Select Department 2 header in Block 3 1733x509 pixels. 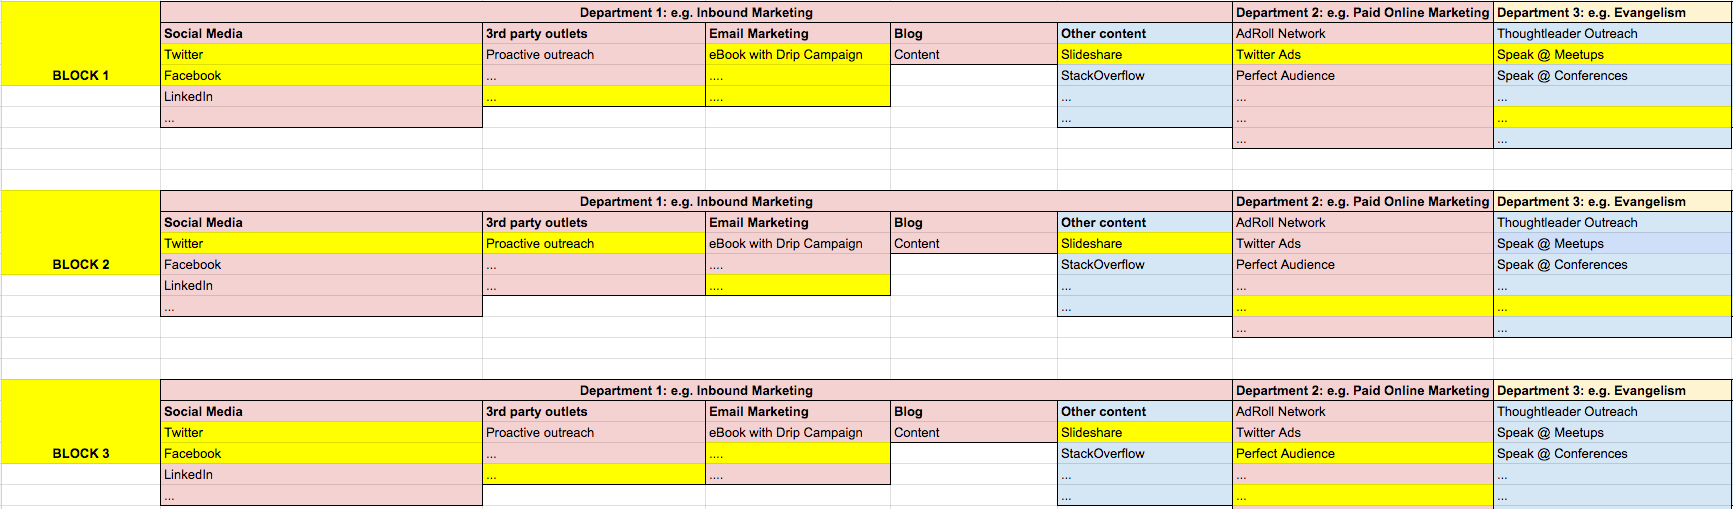pos(1362,390)
